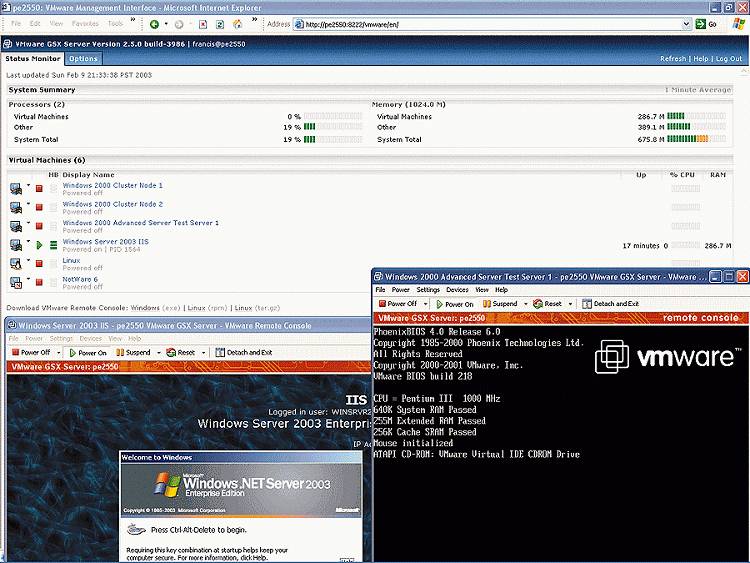
Task: Click Power Off in Server 2003 IIS console
Action: pyautogui.click(x=31, y=353)
